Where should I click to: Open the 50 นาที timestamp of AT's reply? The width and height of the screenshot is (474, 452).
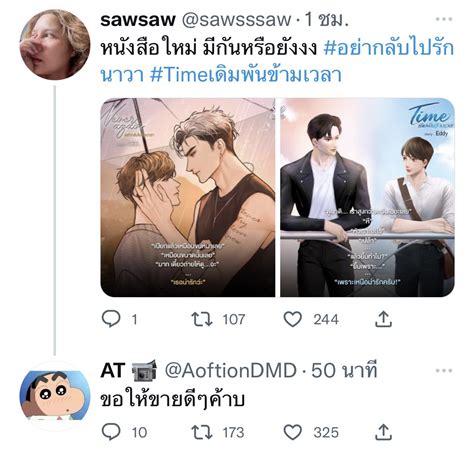(x=344, y=371)
